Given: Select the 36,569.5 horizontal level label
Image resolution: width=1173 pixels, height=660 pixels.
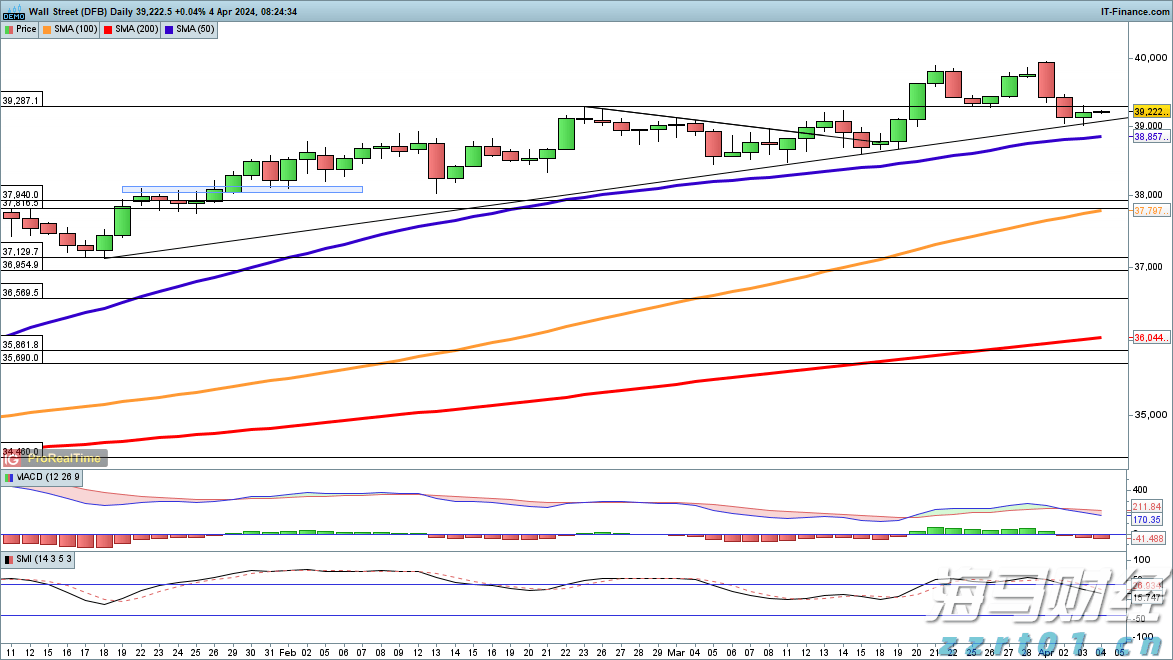Looking at the screenshot, I should click(x=21, y=293).
